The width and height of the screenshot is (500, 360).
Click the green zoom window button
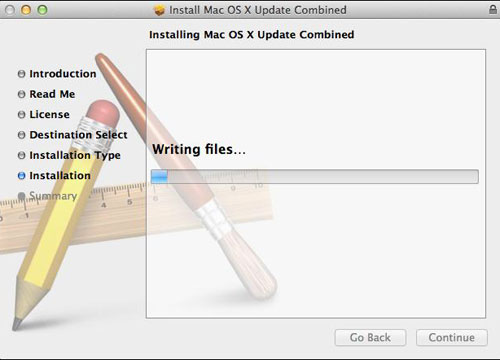pos(42,10)
